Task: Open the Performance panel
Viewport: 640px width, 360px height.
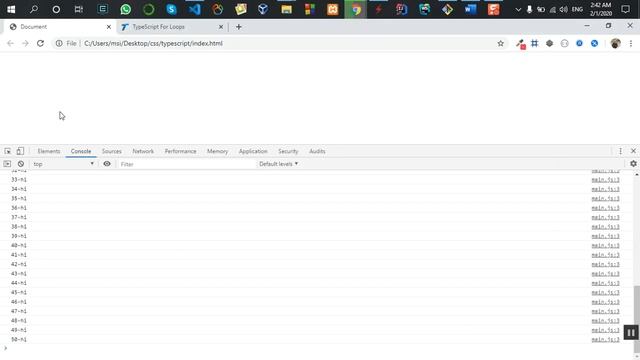Action: [x=180, y=151]
